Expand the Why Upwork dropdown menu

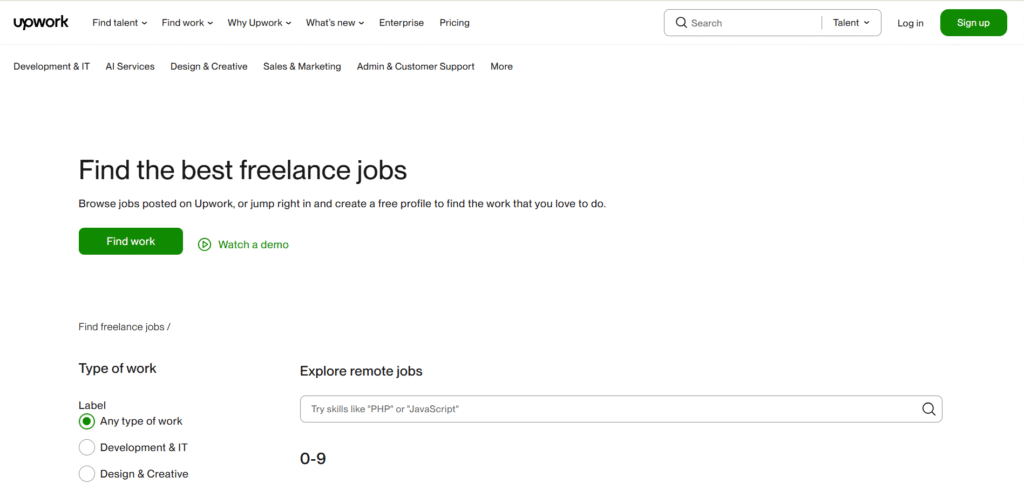[259, 23]
